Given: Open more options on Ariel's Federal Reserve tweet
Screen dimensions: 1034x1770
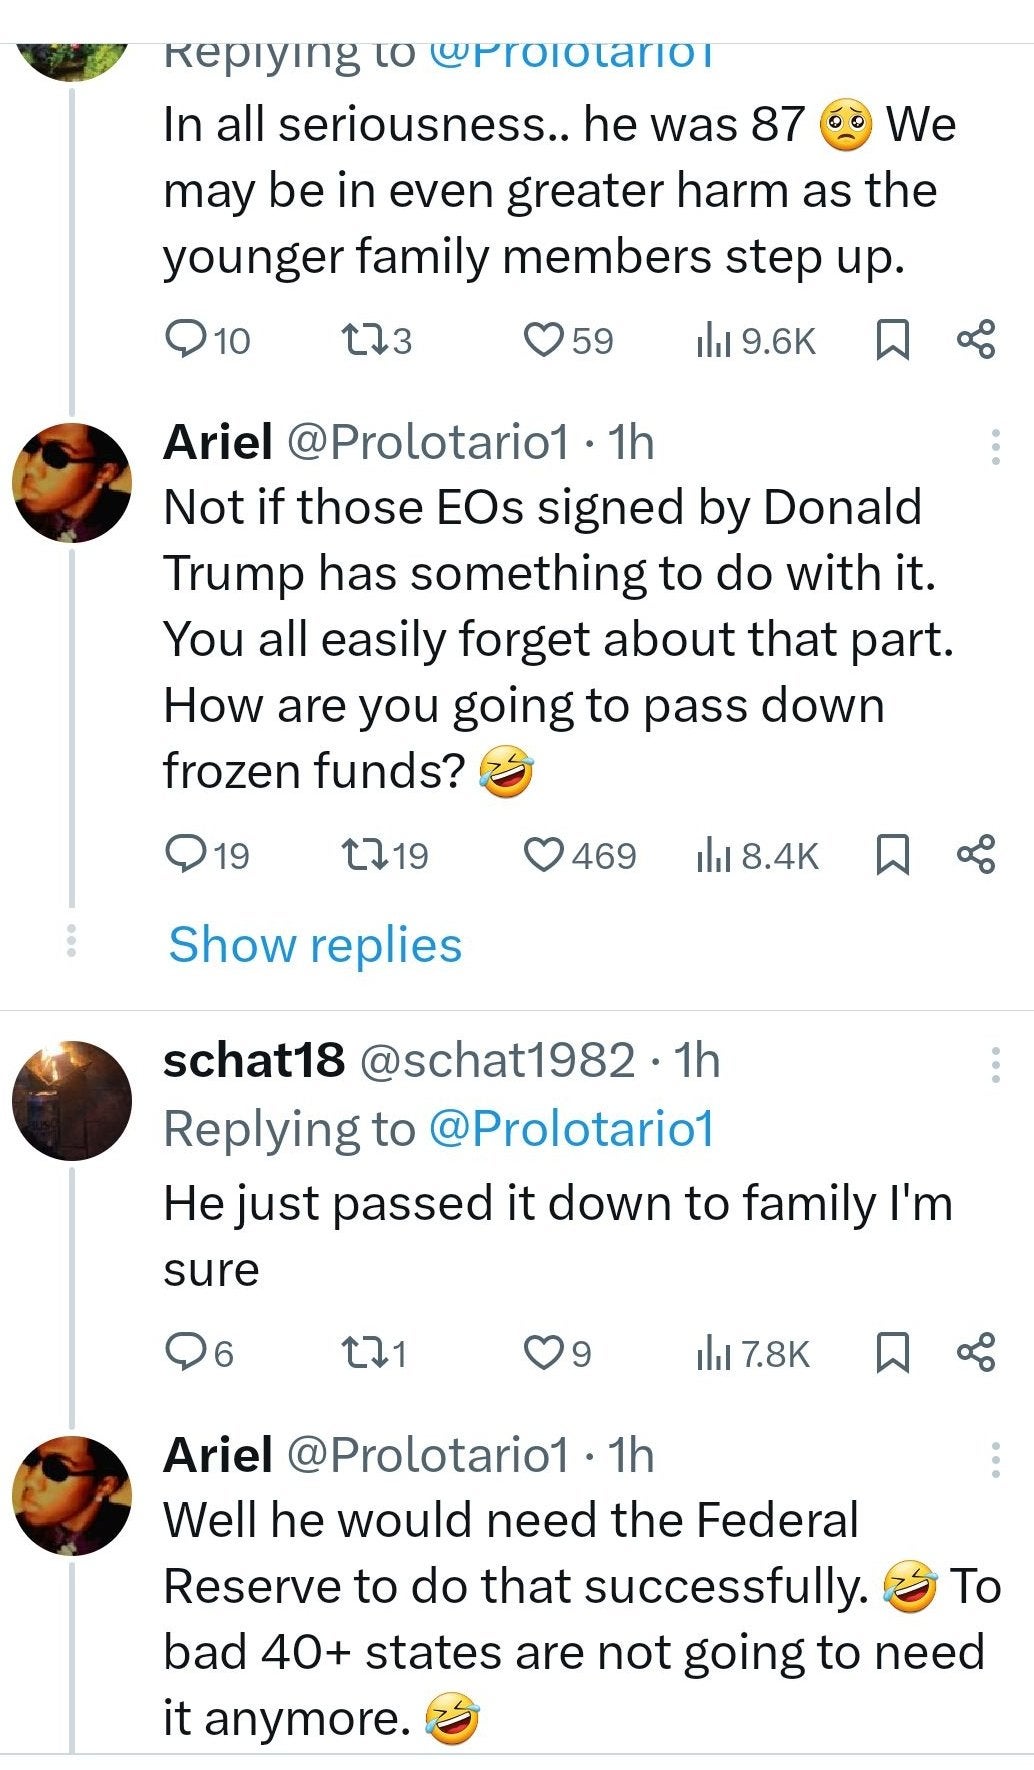Looking at the screenshot, I should pos(995,1460).
